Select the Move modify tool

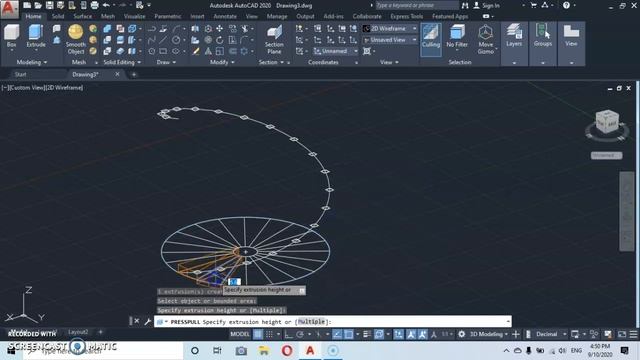click(220, 29)
